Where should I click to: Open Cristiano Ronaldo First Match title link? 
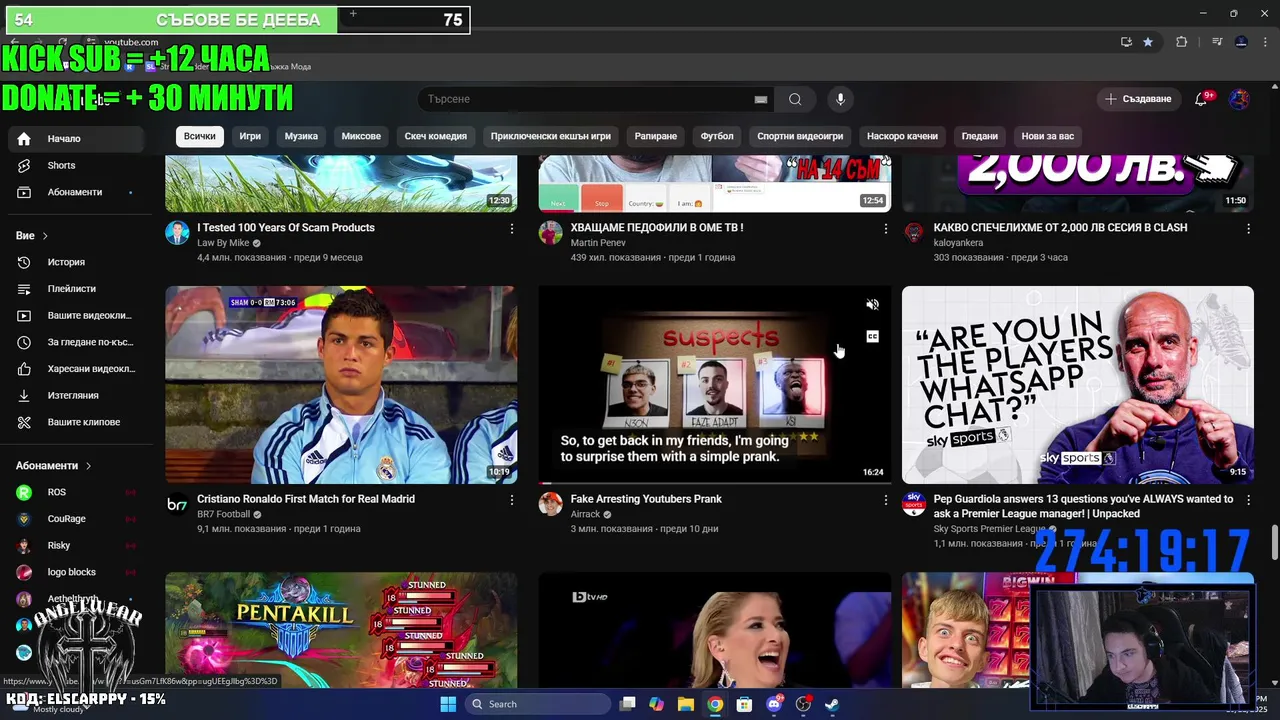point(306,499)
